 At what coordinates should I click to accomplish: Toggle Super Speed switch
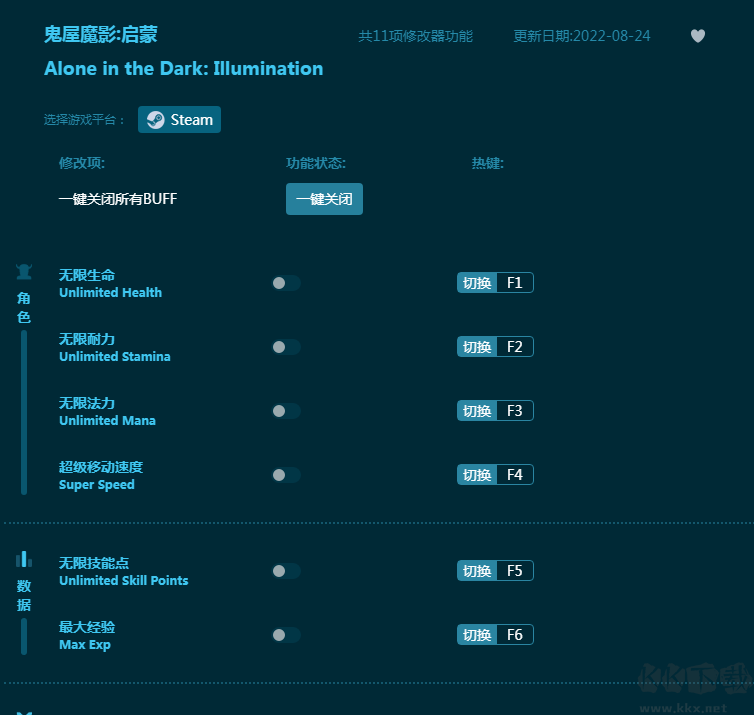click(285, 475)
